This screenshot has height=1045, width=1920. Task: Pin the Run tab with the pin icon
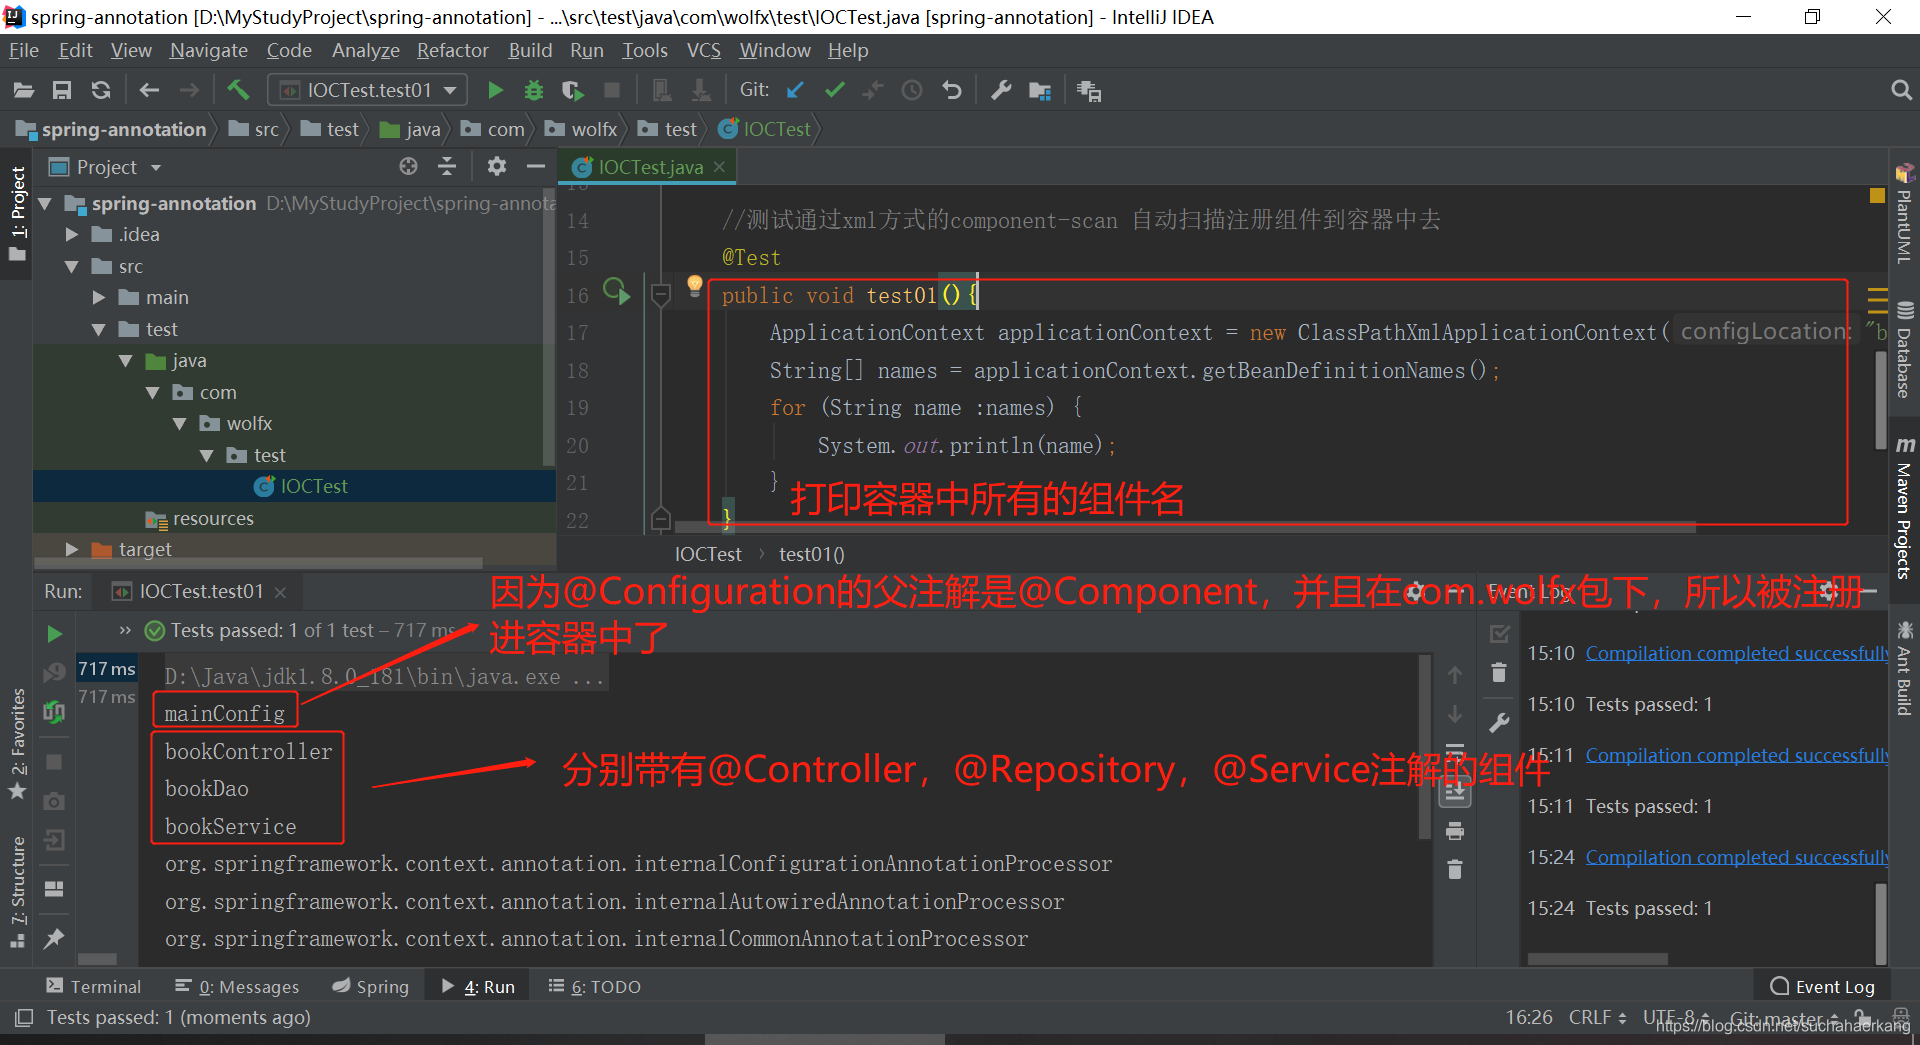54,939
